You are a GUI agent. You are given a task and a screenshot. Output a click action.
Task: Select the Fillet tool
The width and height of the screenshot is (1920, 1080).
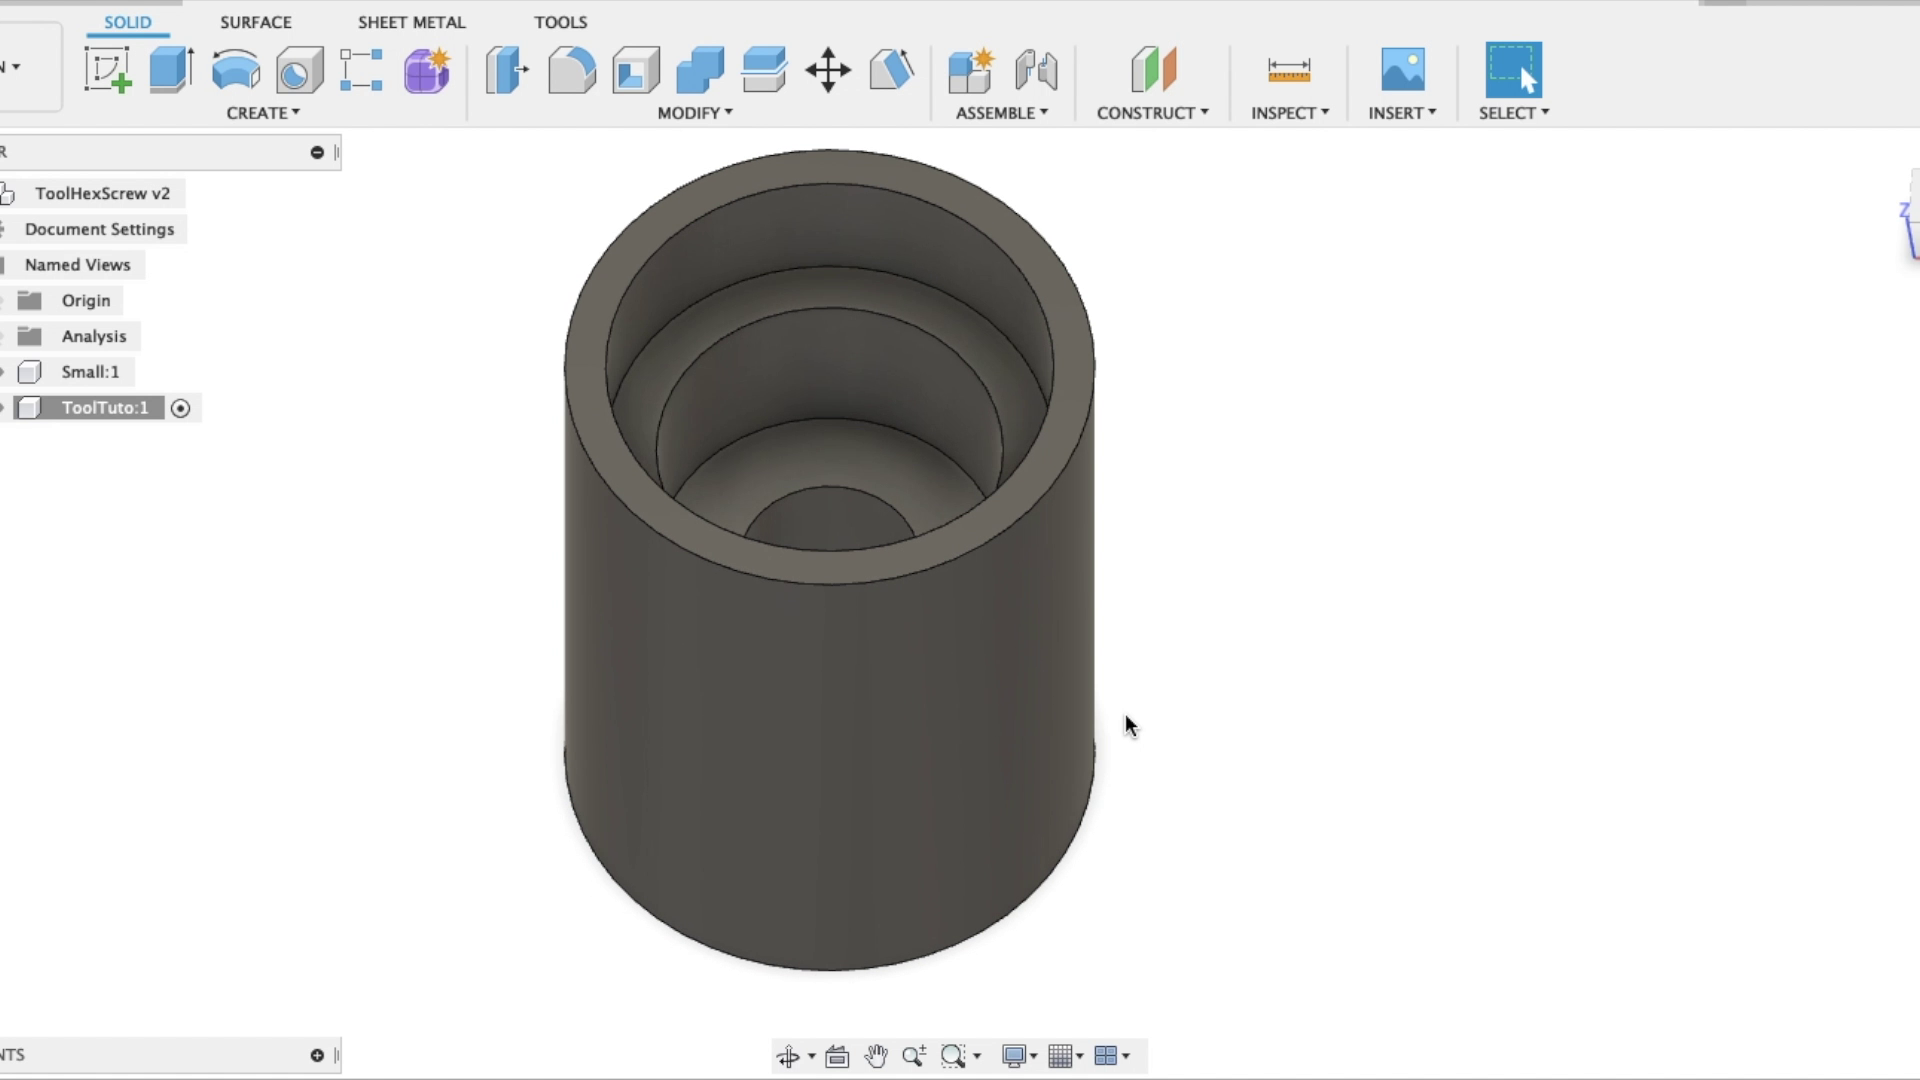571,70
